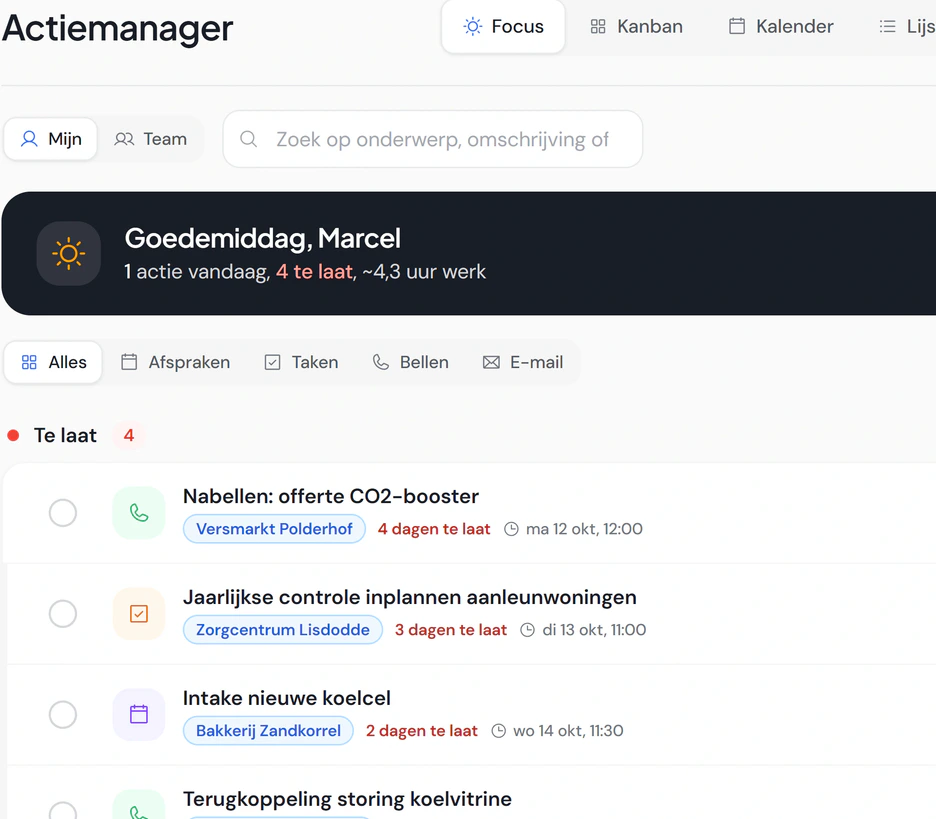Open Terugkoppeling storing koelvitrine action
Screen dimensions: 936x819
[347, 799]
